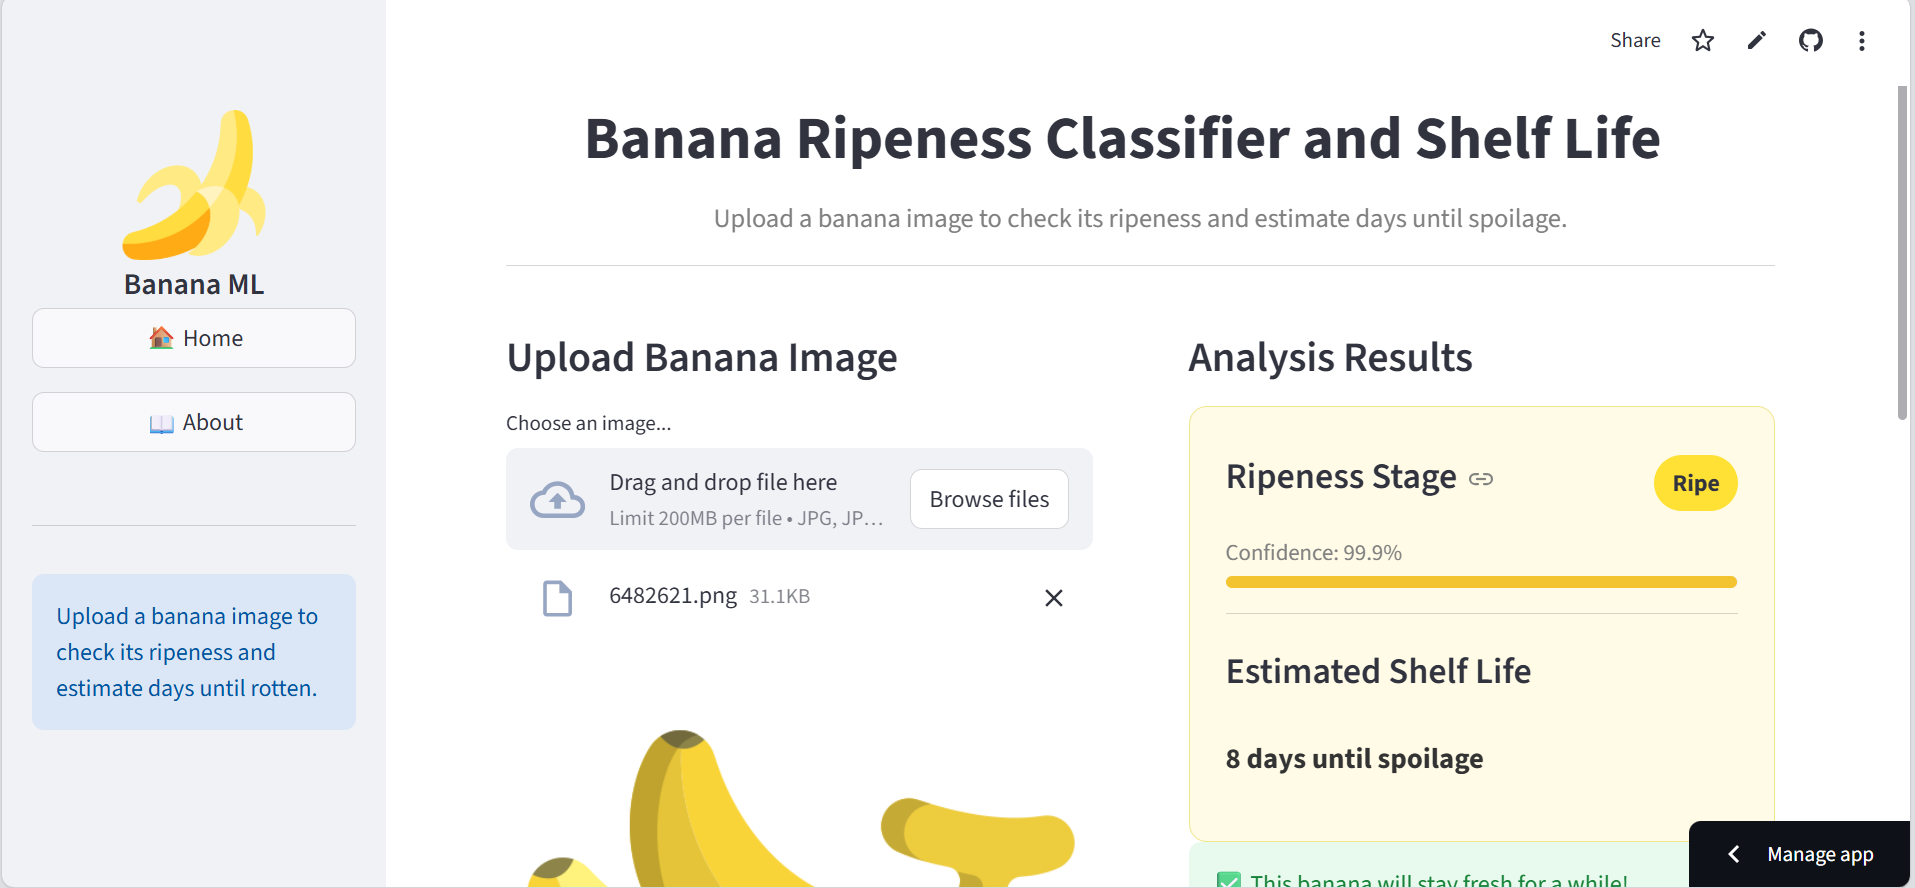The height and width of the screenshot is (888, 1915).
Task: Click the Ripe badge
Action: click(x=1694, y=483)
